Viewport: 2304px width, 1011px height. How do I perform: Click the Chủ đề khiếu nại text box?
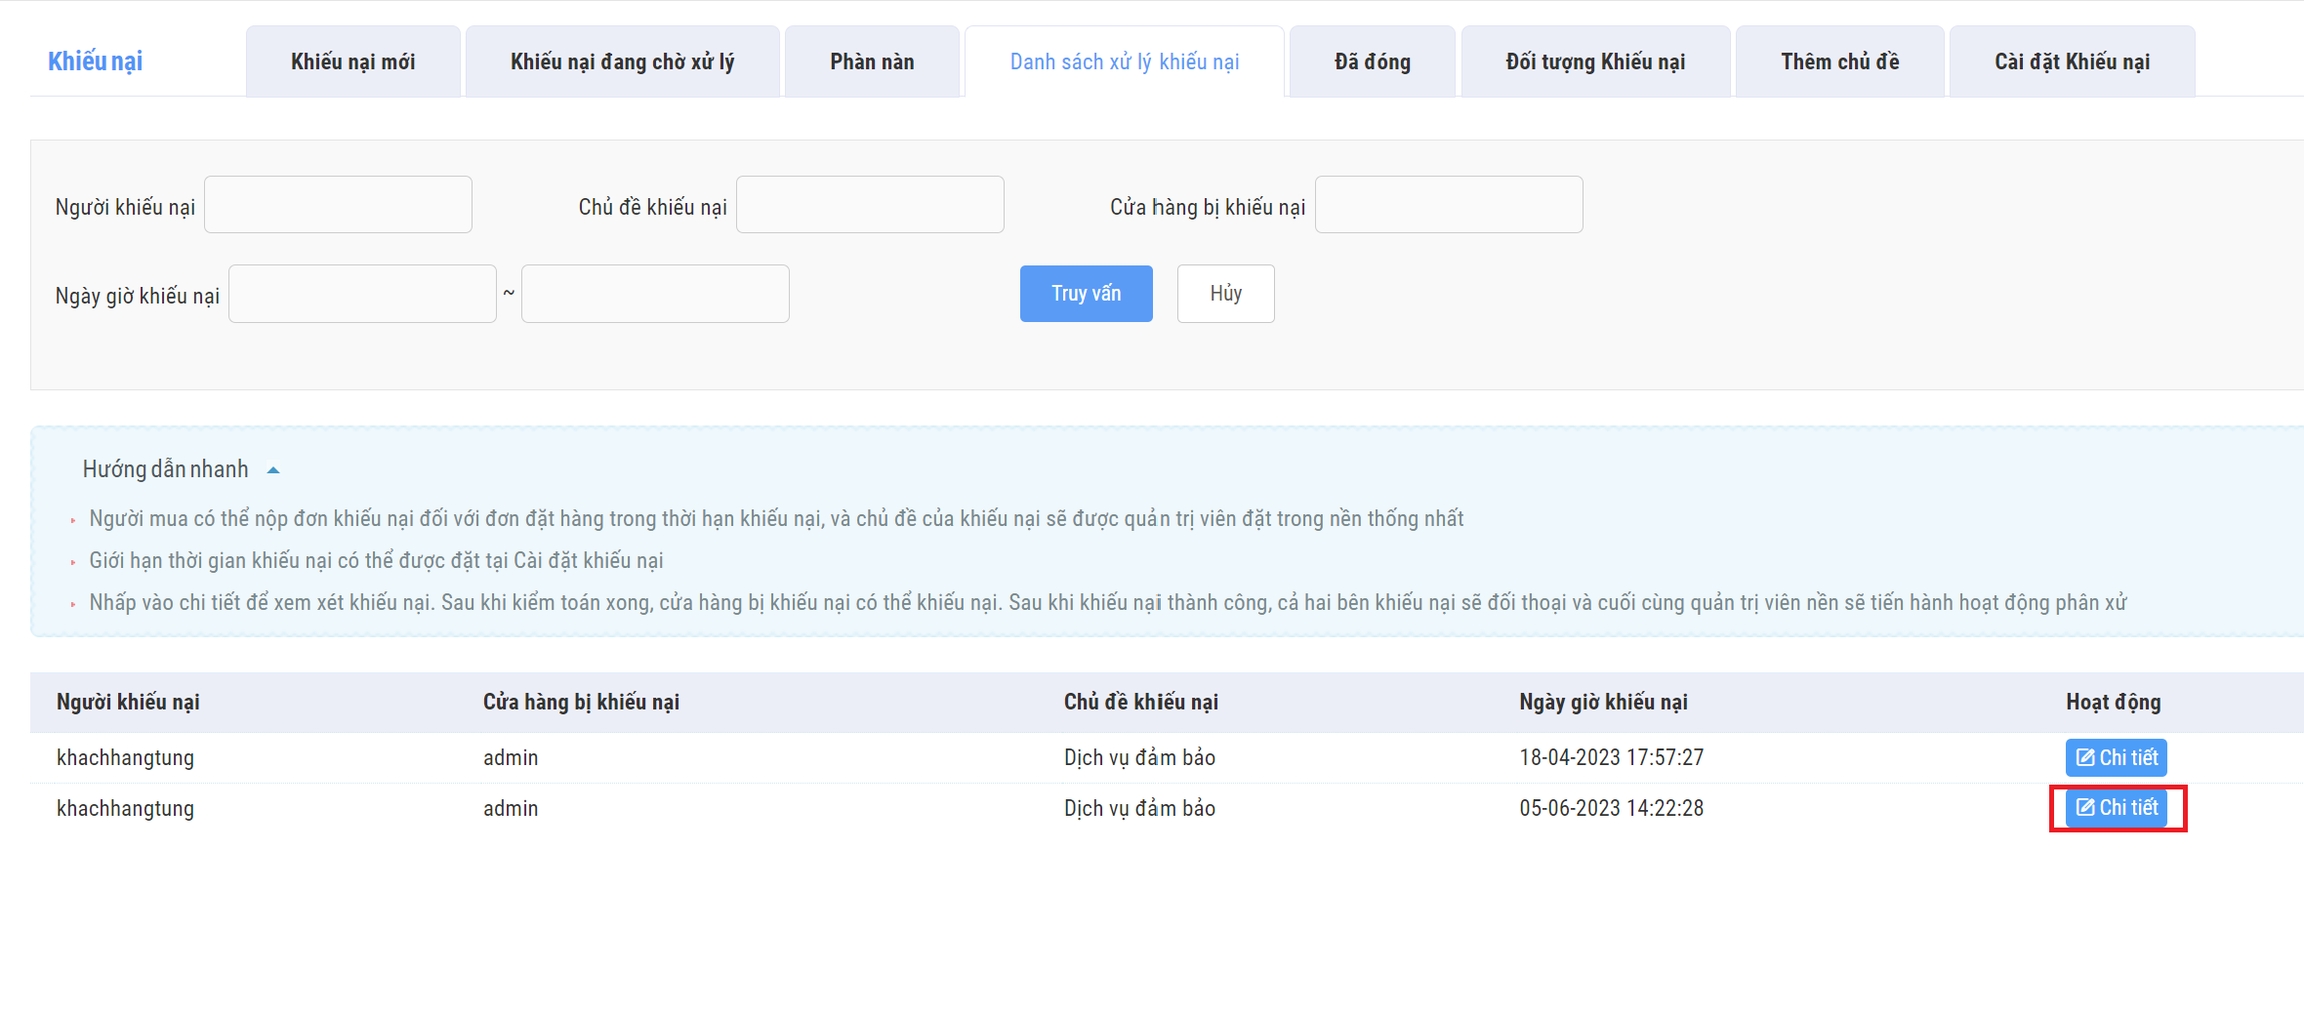[x=869, y=205]
